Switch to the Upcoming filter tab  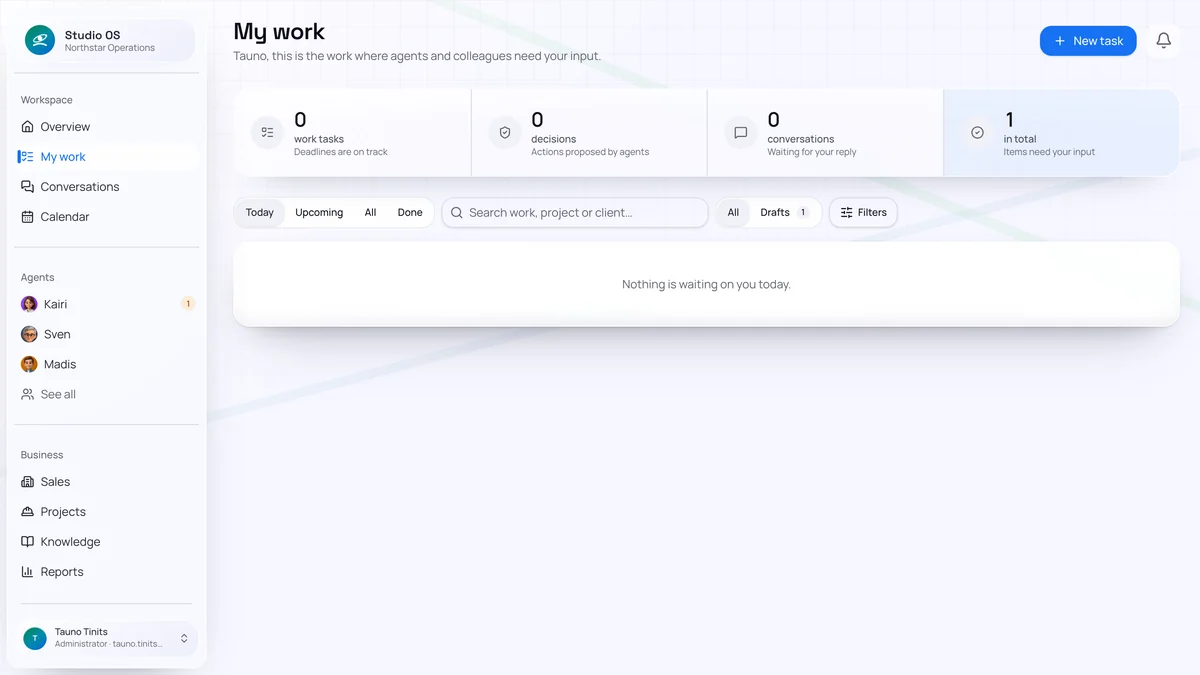319,212
